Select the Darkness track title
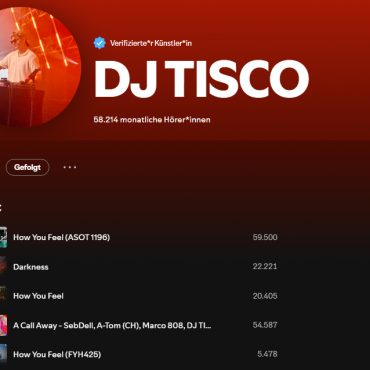The height and width of the screenshot is (370, 370). (31, 267)
